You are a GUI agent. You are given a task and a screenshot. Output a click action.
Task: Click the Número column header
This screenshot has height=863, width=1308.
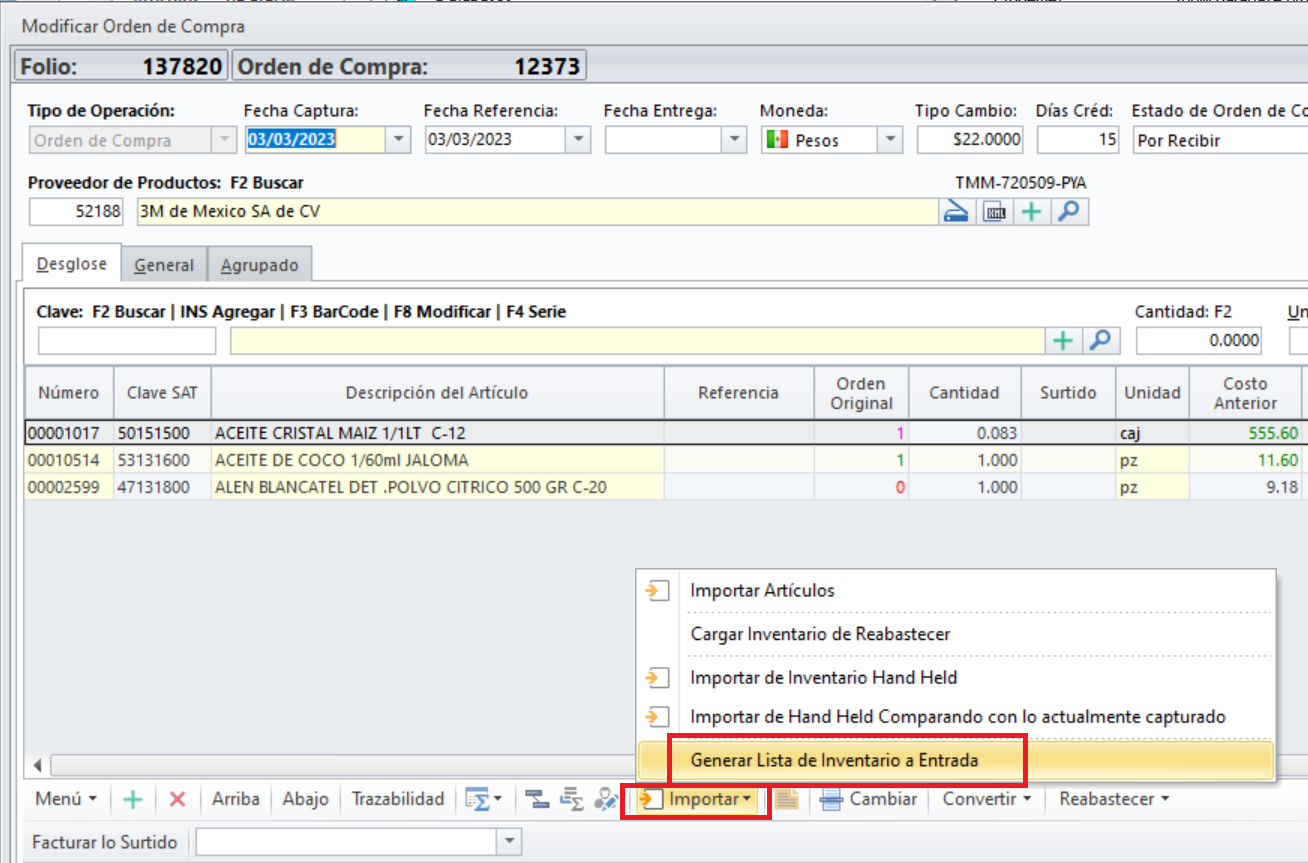coord(69,393)
